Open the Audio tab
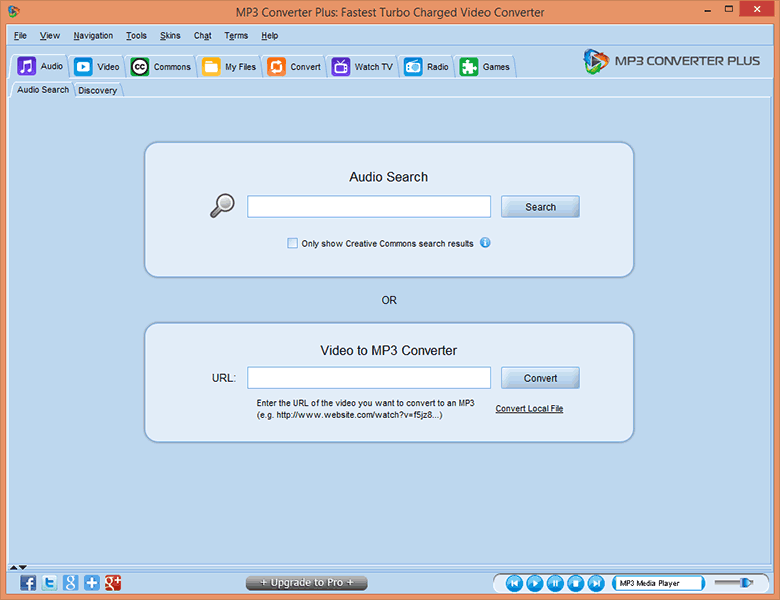This screenshot has width=780, height=600. [x=40, y=66]
